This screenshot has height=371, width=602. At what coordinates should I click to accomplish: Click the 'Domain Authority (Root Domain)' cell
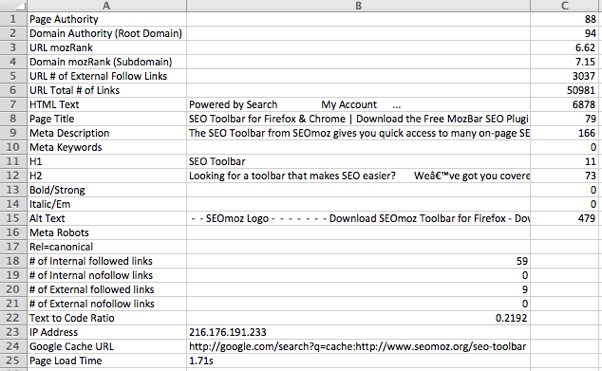[107, 33]
